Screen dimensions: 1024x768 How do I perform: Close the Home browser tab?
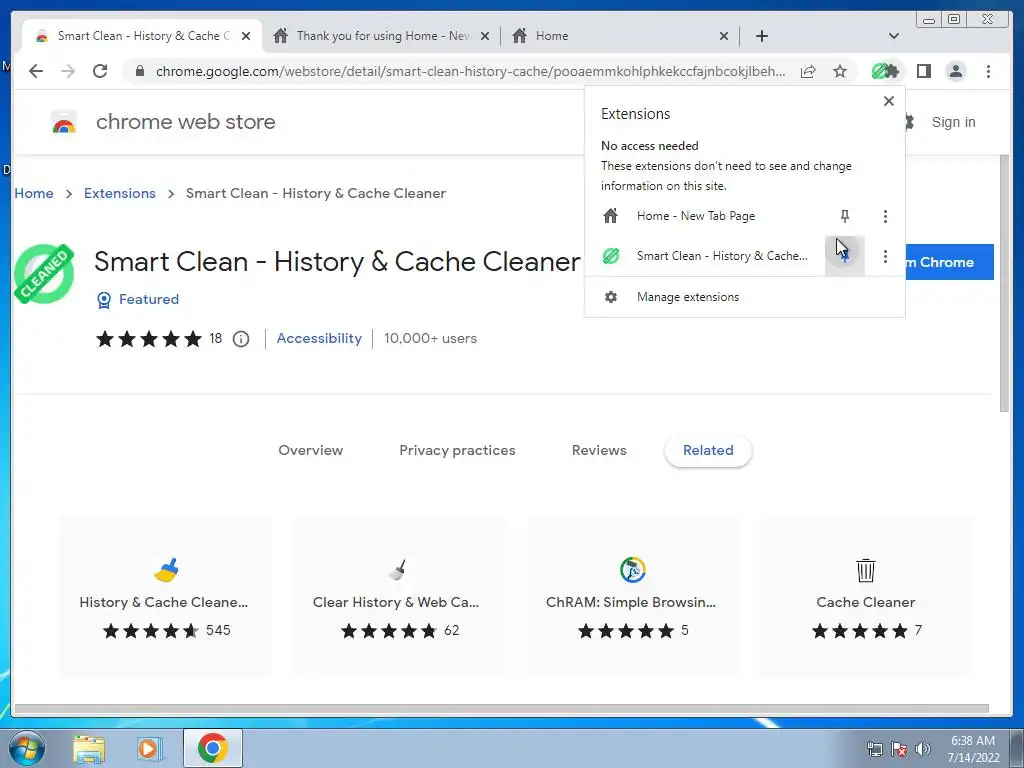724,36
